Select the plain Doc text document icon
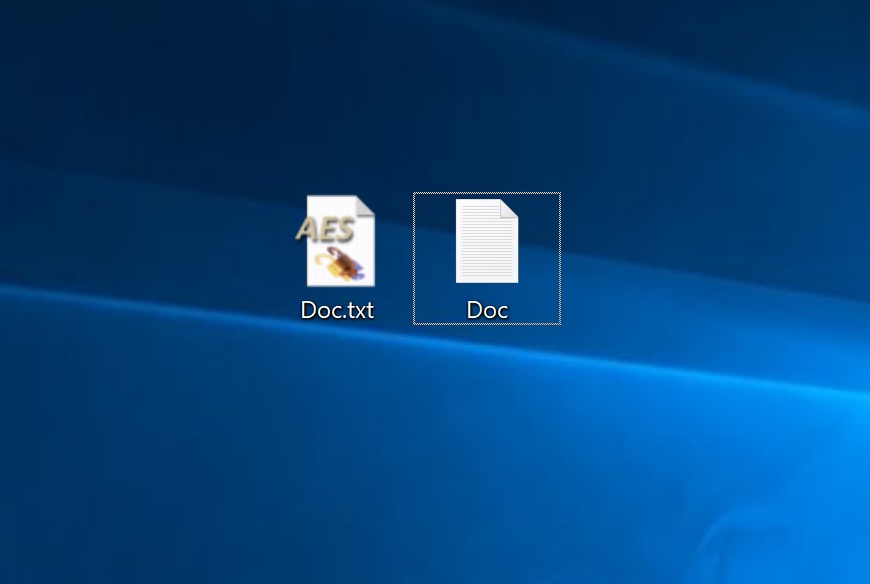Viewport: 870px width, 584px height. click(x=487, y=241)
